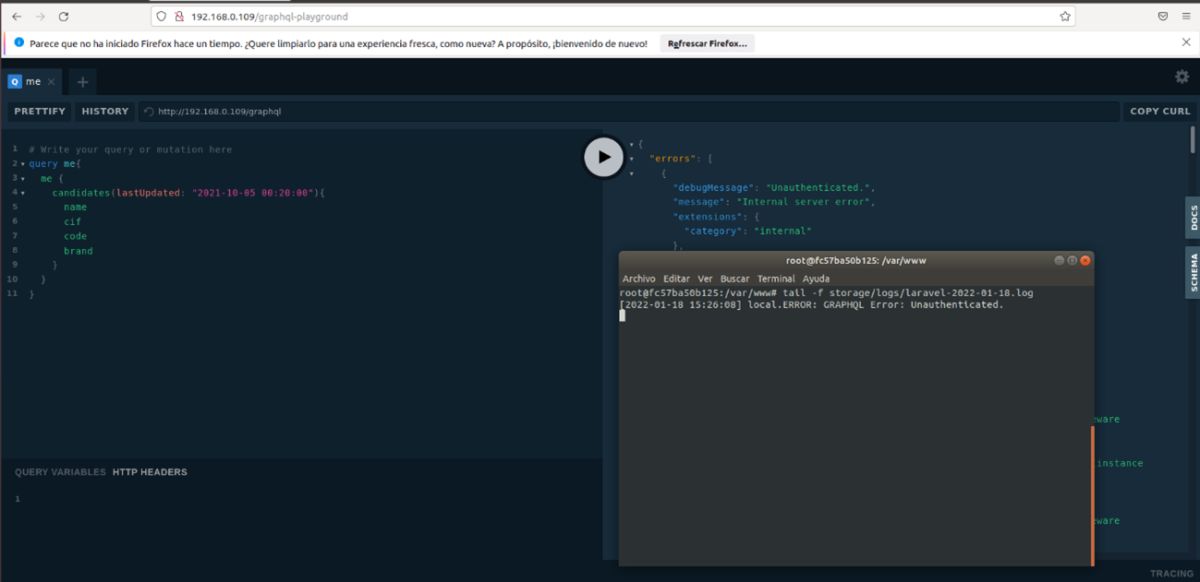Click the lastUpdated date string value

[x=253, y=192]
